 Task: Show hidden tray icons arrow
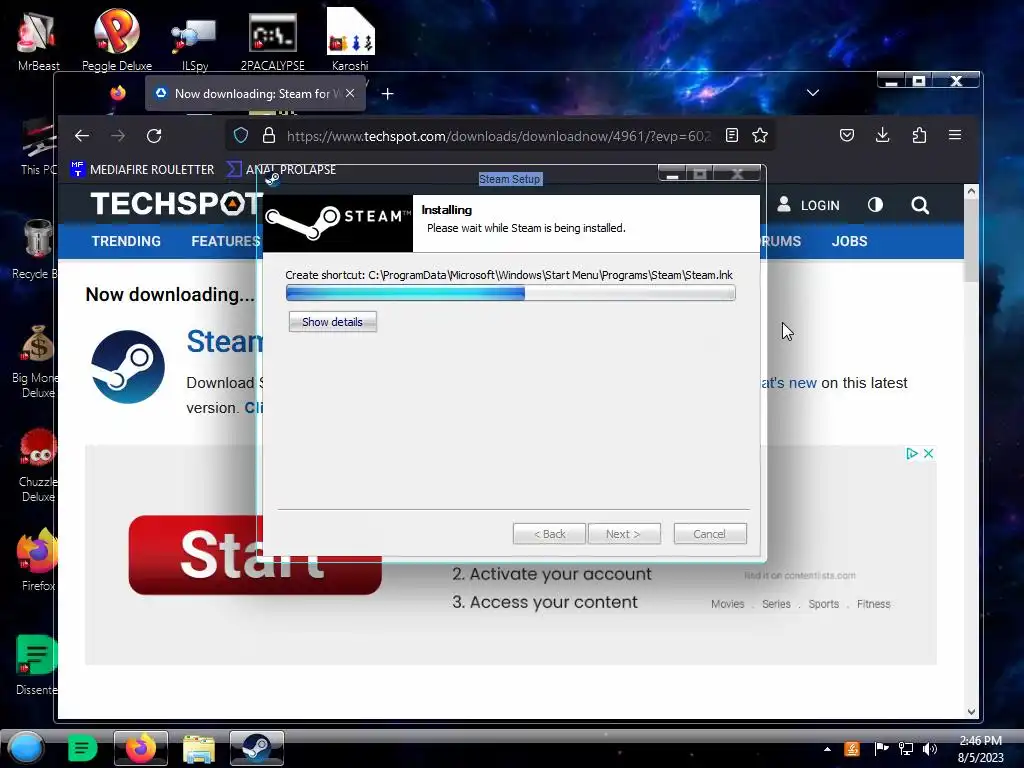tap(827, 748)
